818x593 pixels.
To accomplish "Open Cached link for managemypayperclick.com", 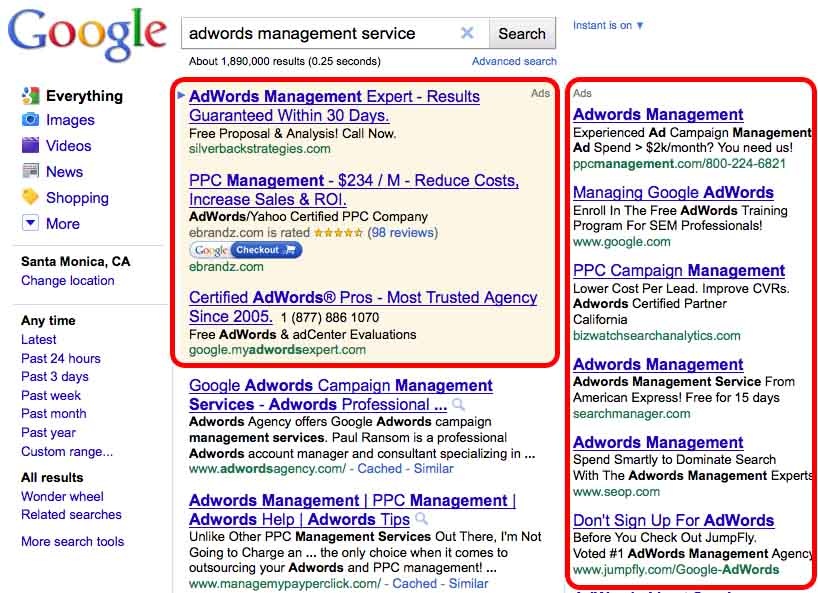I will tap(414, 584).
